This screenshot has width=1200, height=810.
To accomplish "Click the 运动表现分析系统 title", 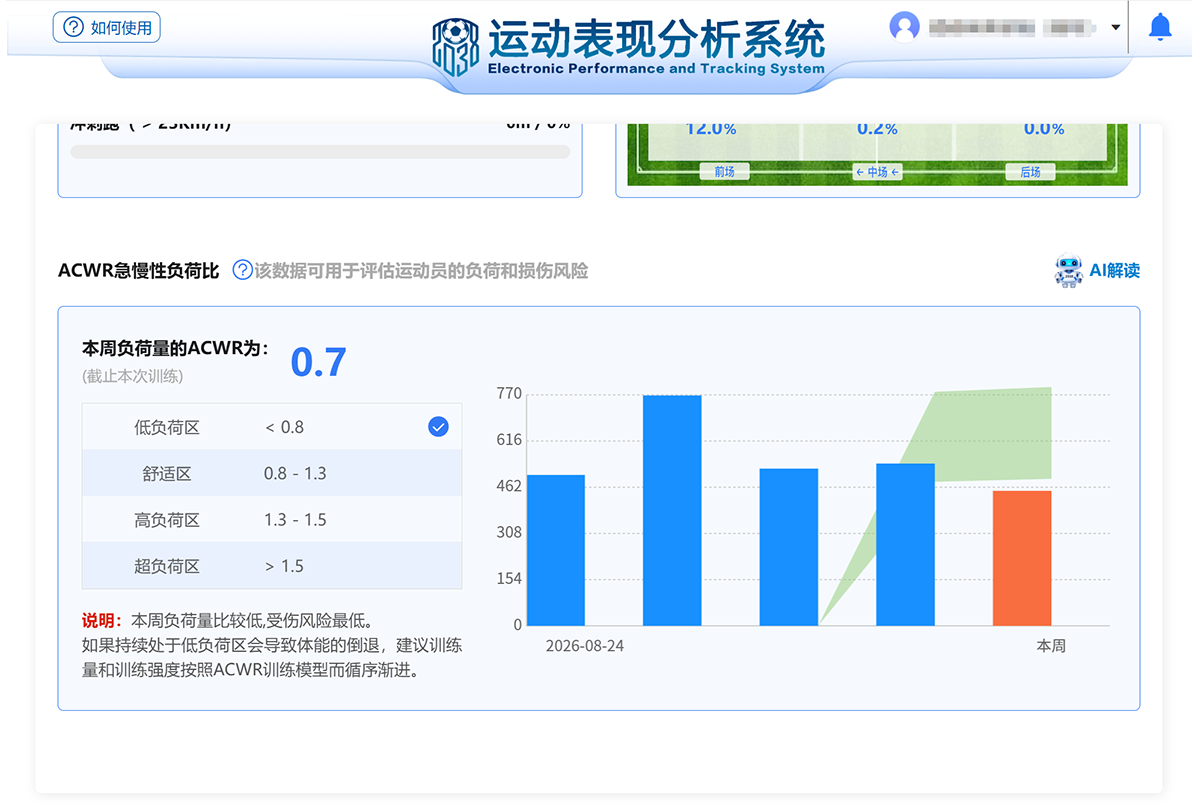I will pos(656,38).
